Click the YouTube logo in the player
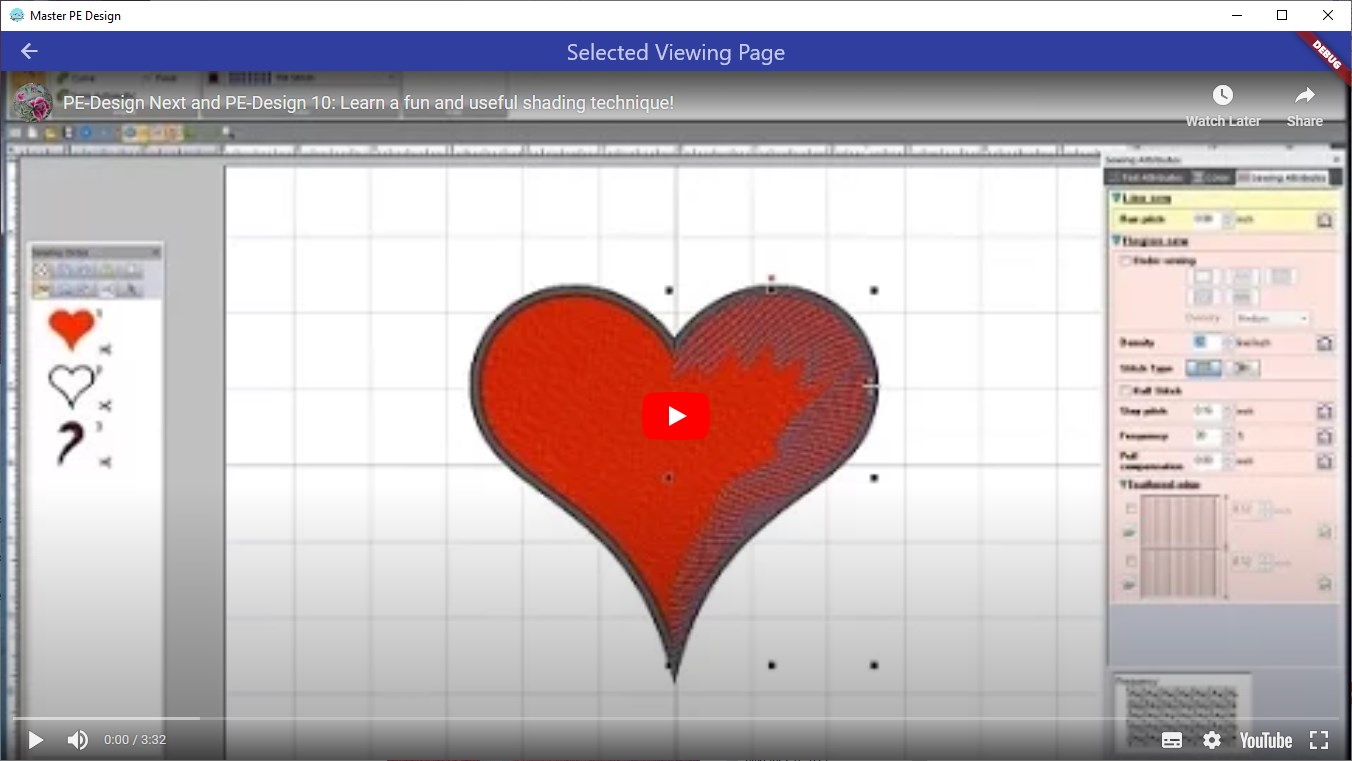 pyautogui.click(x=1264, y=740)
